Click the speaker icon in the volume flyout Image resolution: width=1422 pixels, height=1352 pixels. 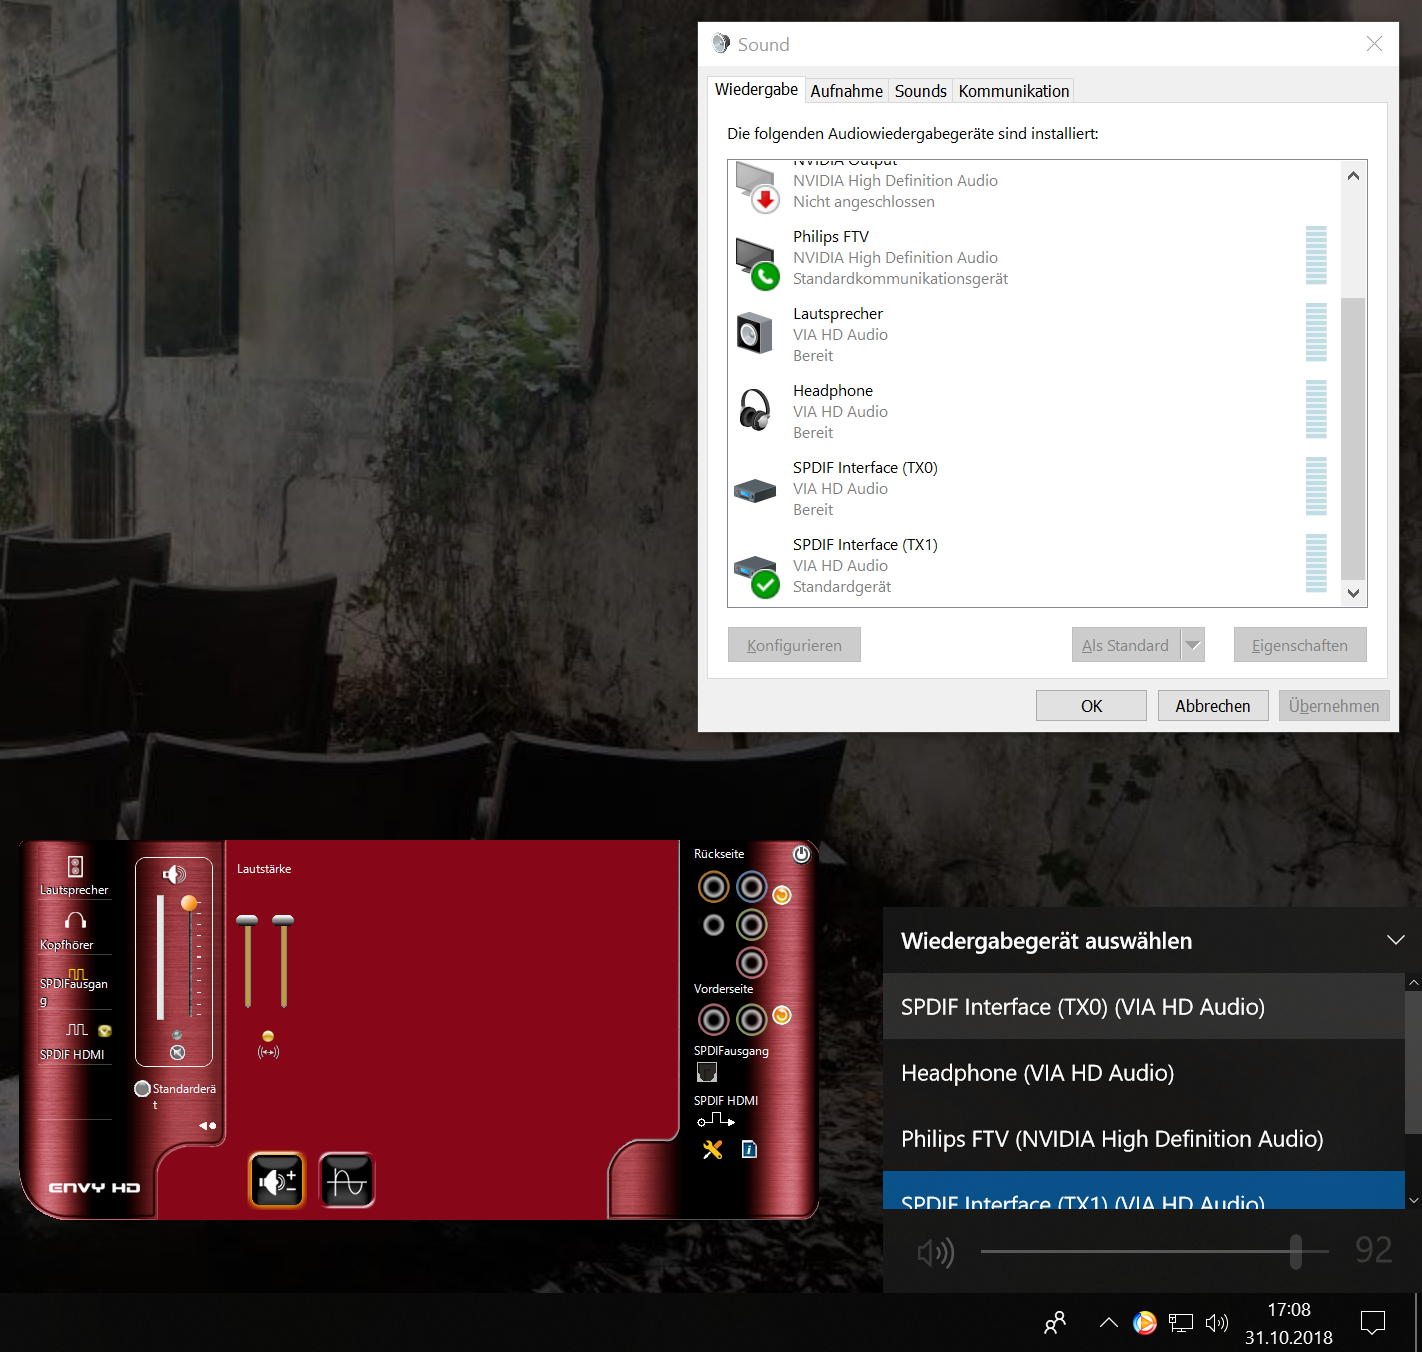coord(936,1252)
